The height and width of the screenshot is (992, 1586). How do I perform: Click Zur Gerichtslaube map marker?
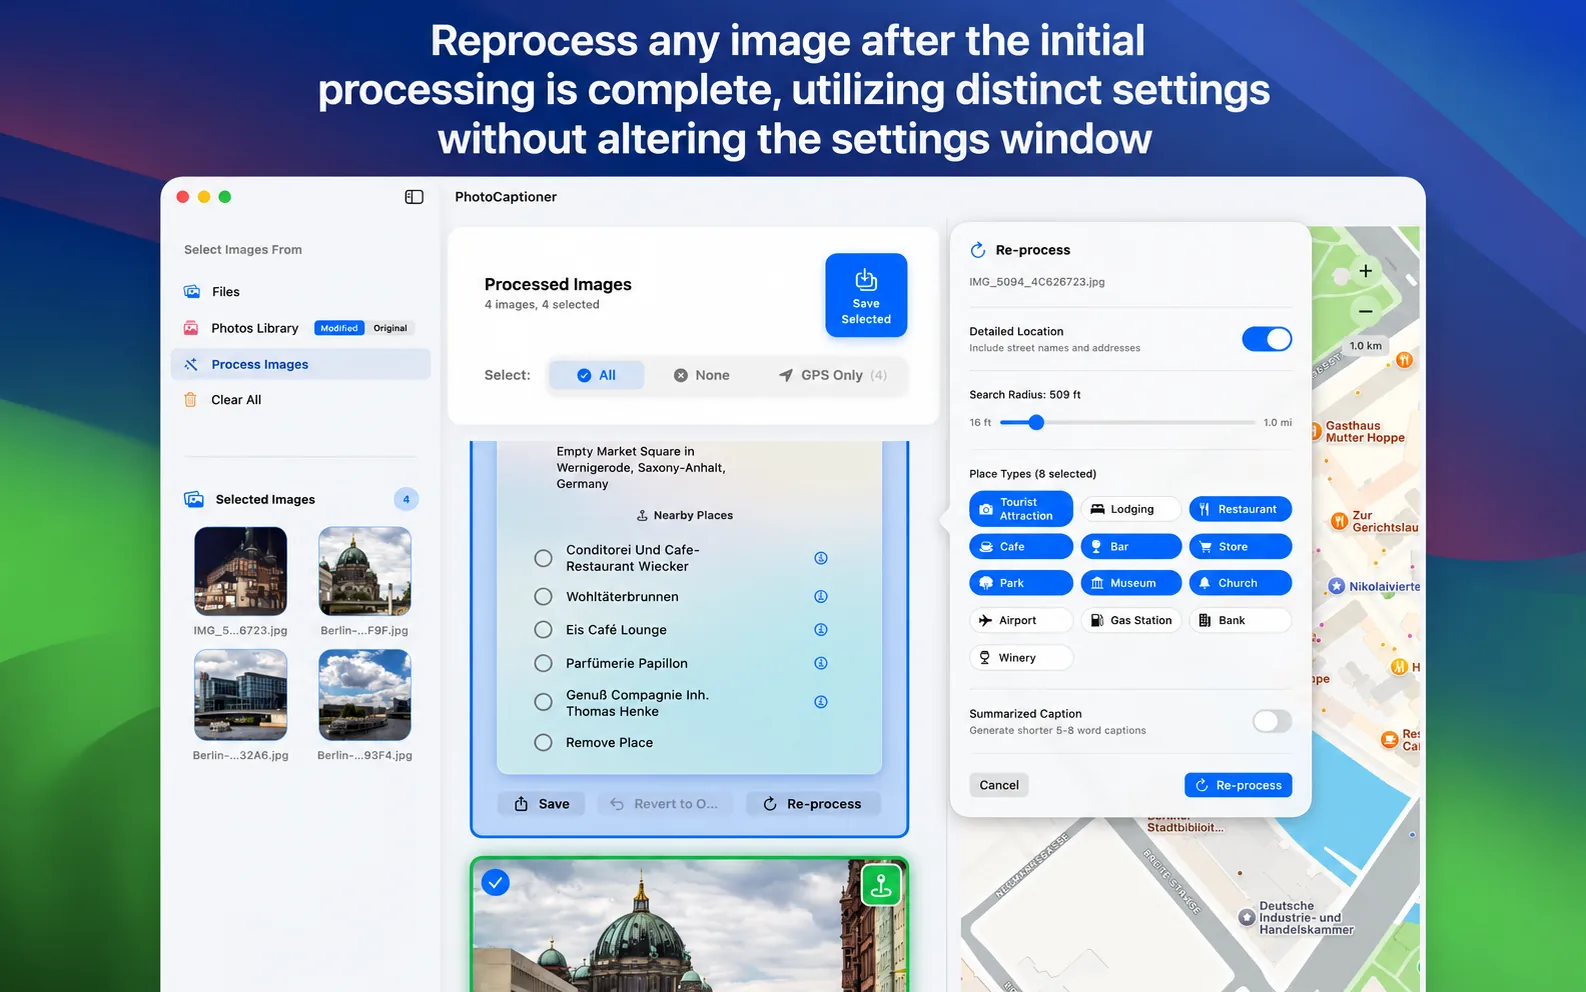(x=1339, y=521)
